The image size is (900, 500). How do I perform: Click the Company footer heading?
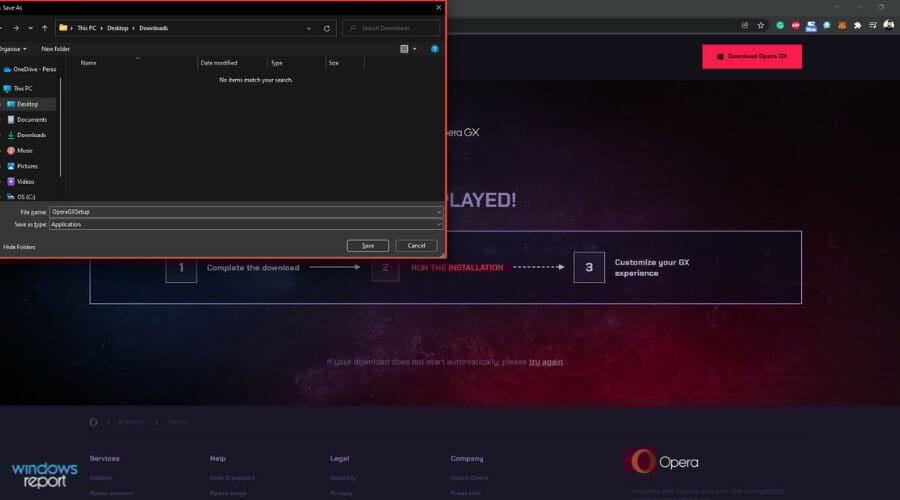tap(467, 459)
